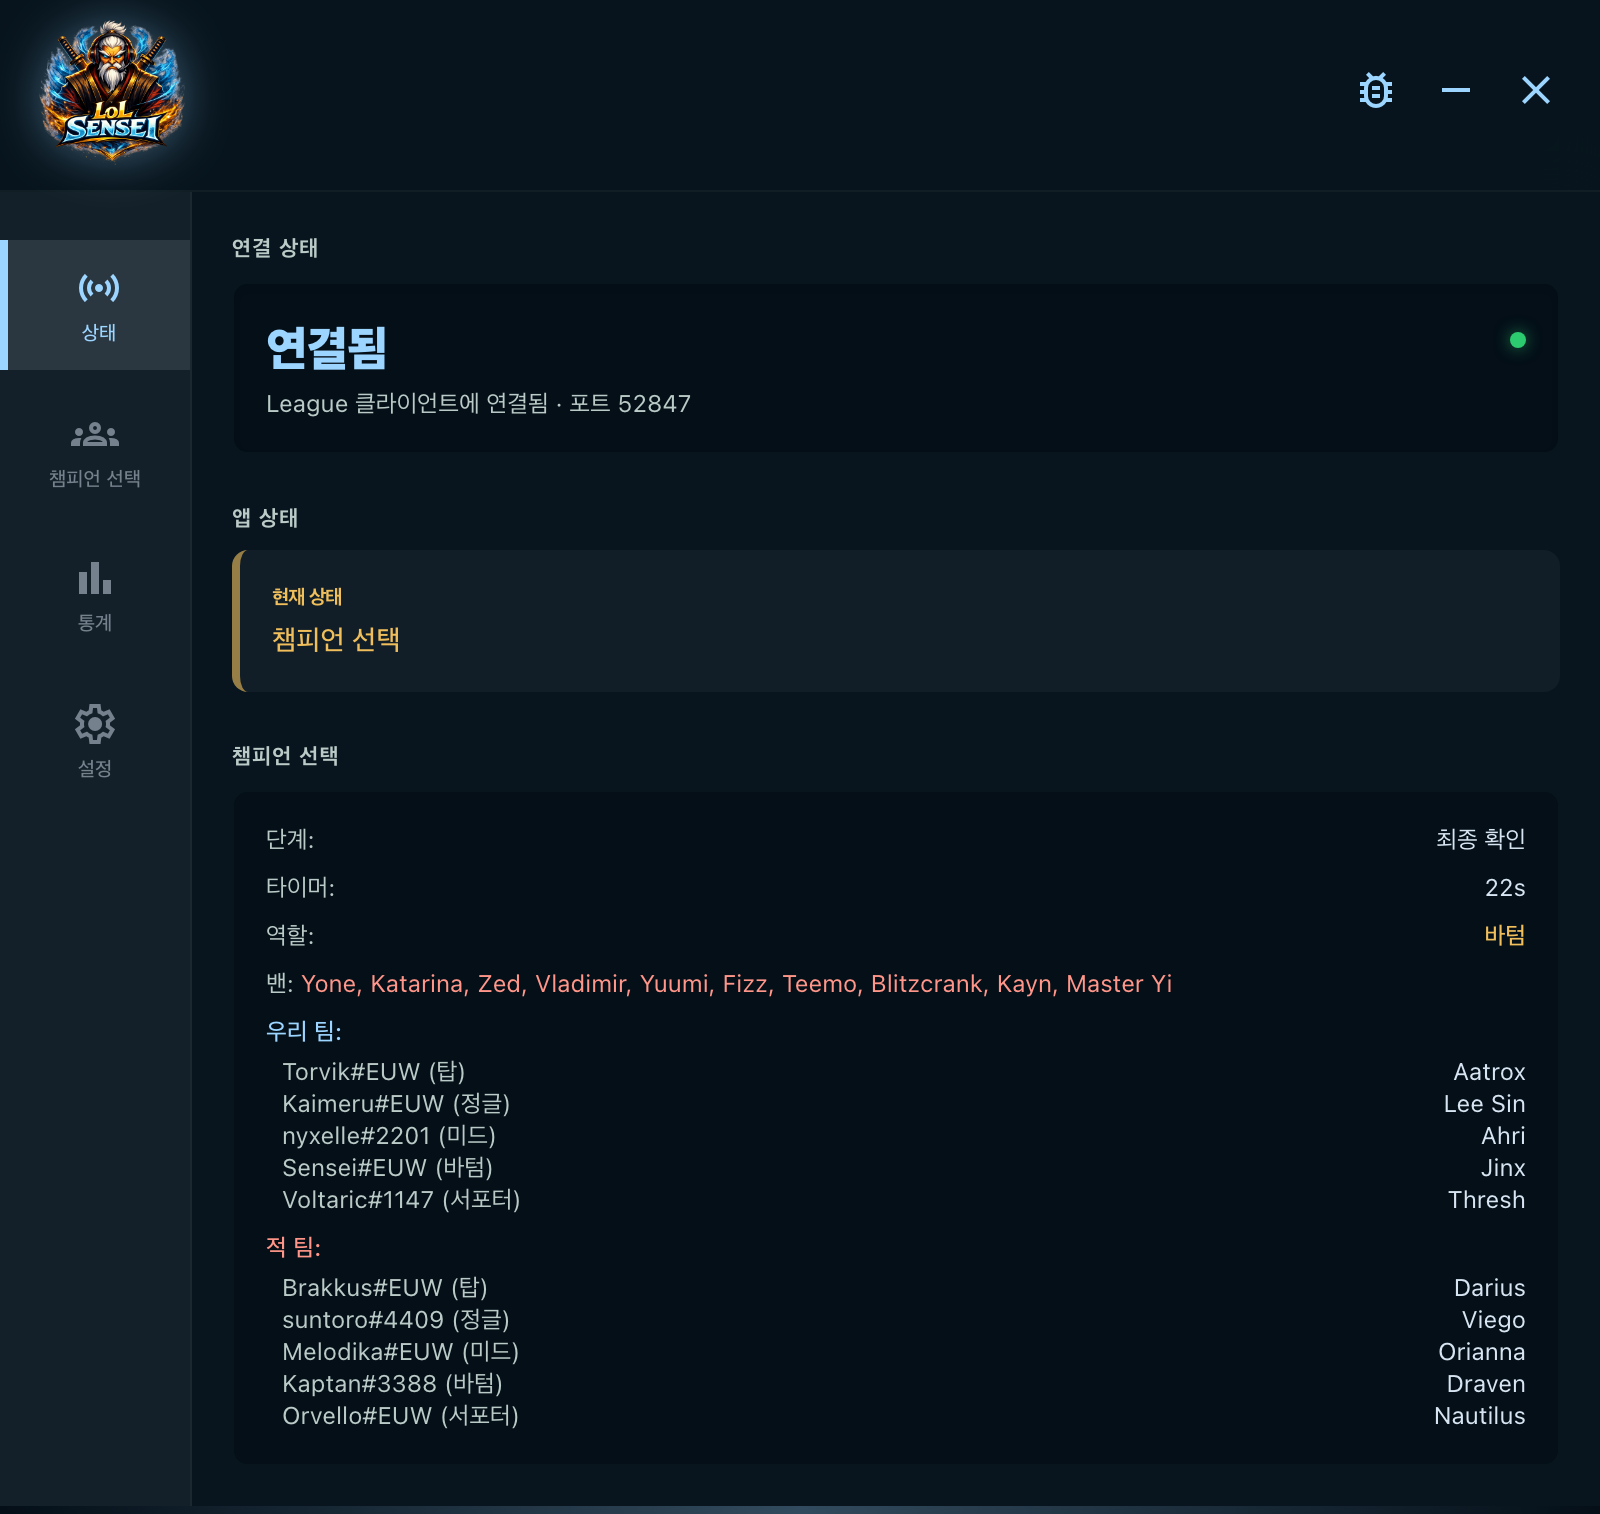Select player Voltaric#1147 (서포터)
This screenshot has width=1600, height=1514.
click(401, 1200)
